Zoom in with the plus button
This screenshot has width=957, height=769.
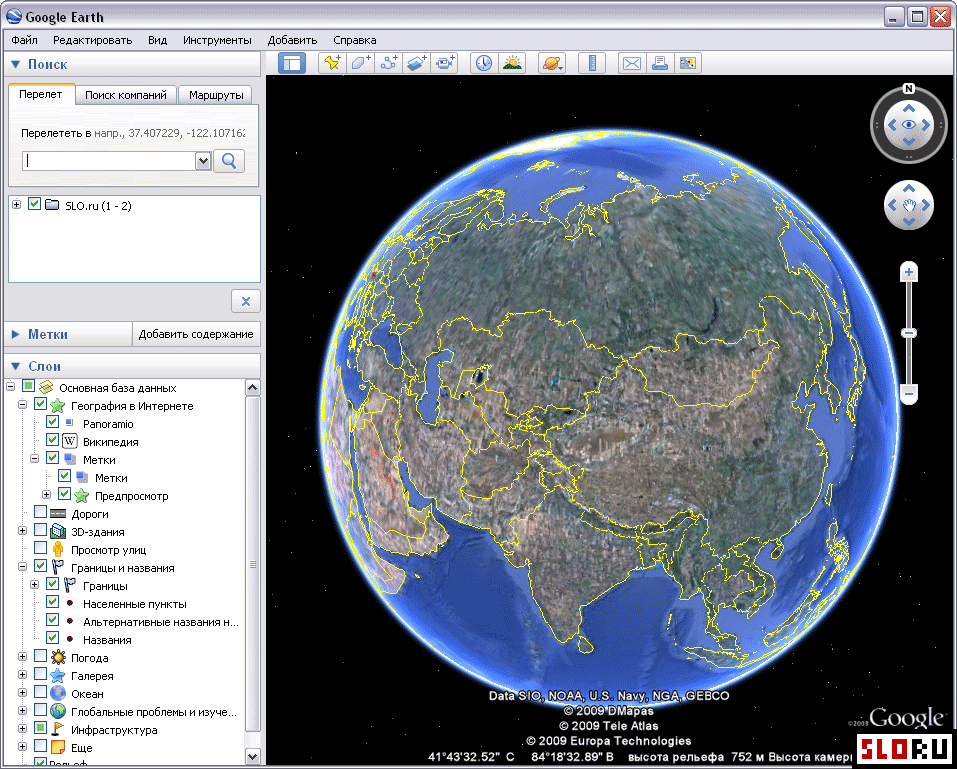(909, 272)
